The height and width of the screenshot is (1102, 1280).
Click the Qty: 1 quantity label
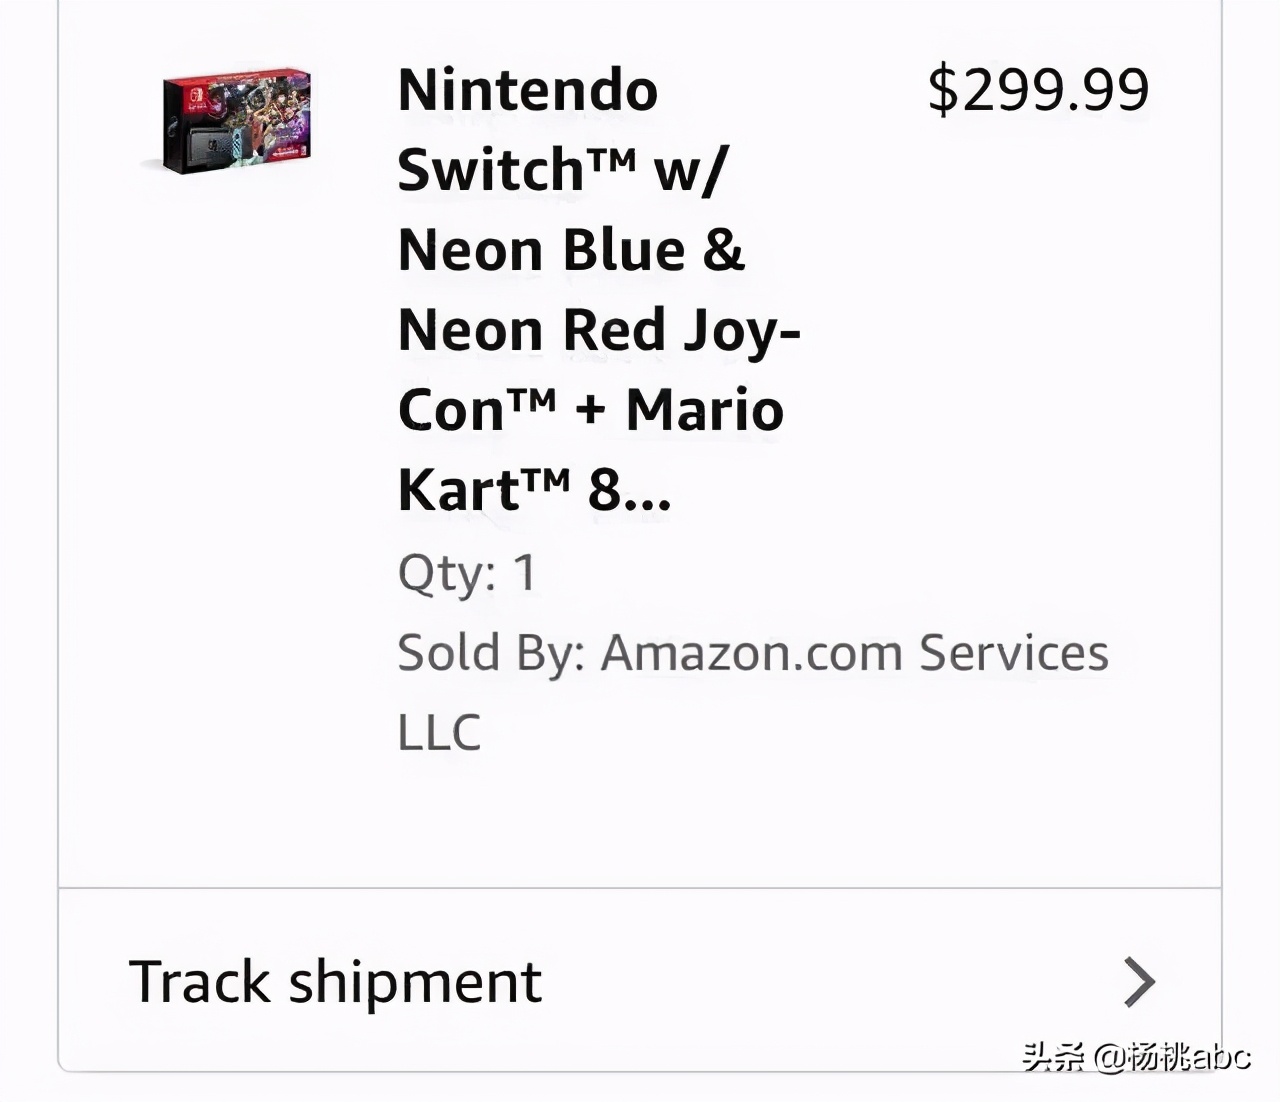467,573
